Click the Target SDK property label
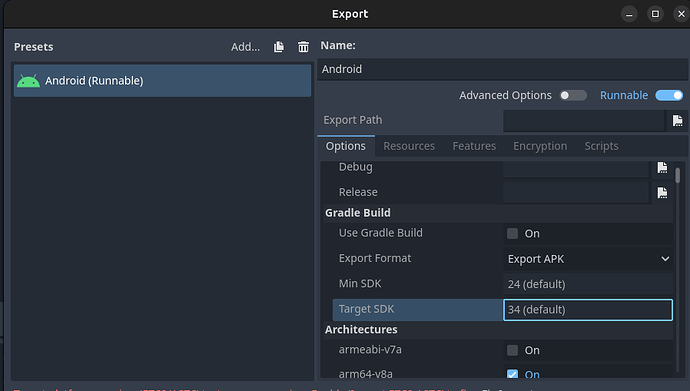The image size is (690, 391). 366,309
